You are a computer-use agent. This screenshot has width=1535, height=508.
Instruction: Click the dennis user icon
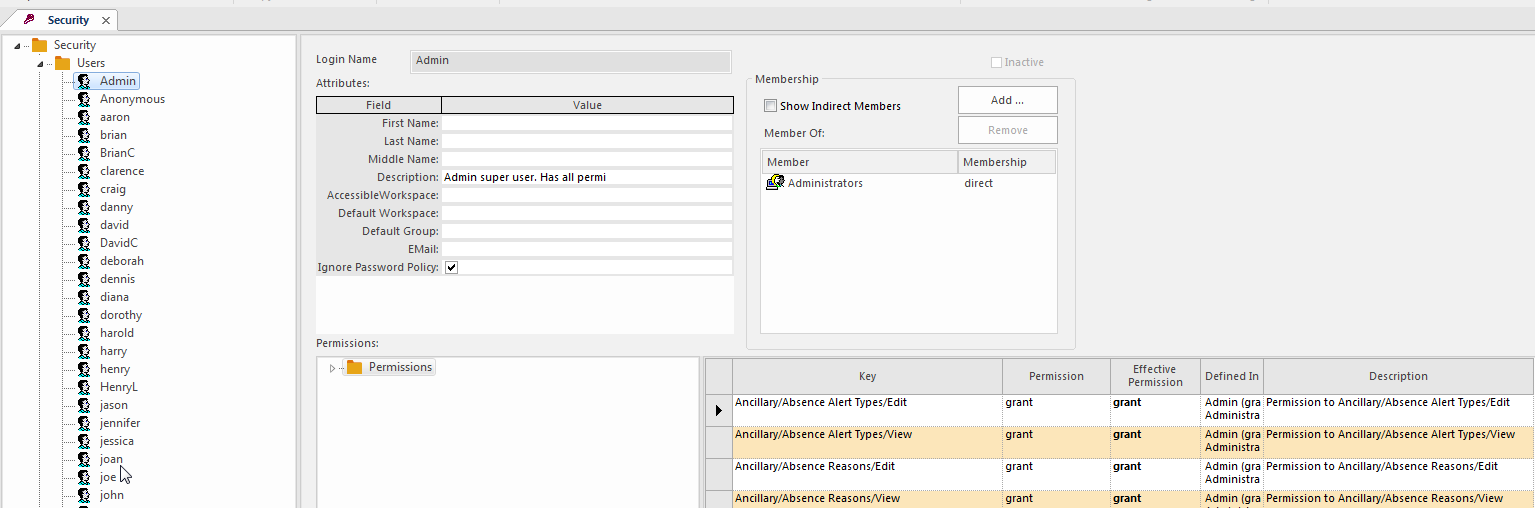pyautogui.click(x=84, y=279)
